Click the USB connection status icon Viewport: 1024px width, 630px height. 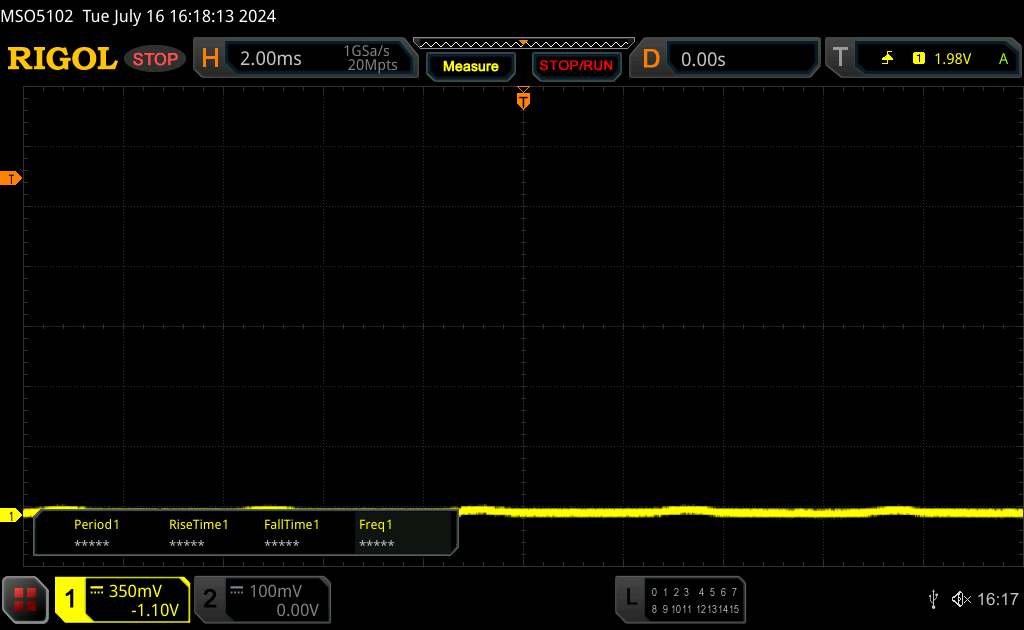click(x=933, y=599)
